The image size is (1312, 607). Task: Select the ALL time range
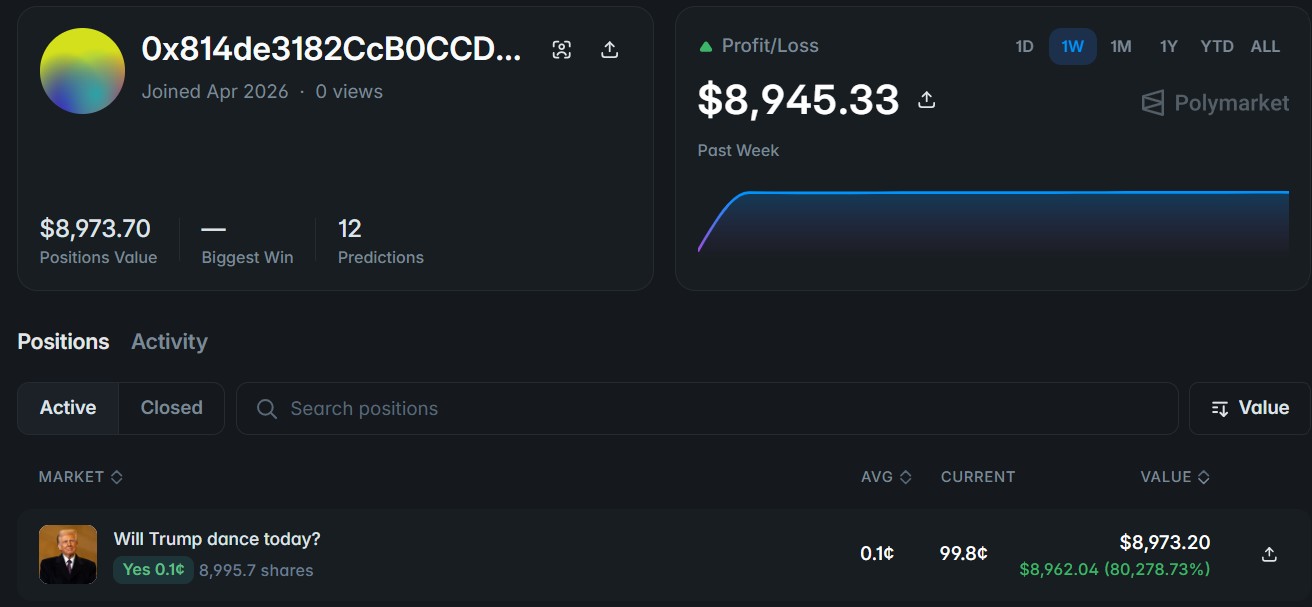tap(1265, 47)
